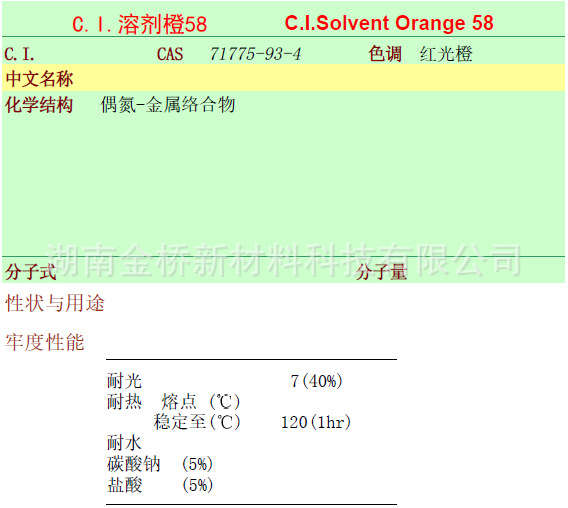
Task: Click the '盐酸' row label
Action: point(124,485)
